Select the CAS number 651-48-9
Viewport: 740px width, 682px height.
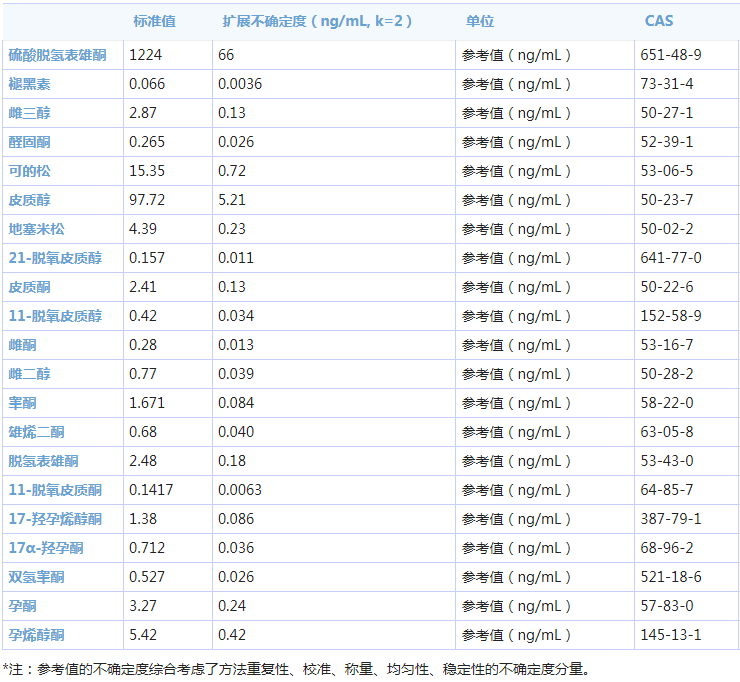(671, 55)
